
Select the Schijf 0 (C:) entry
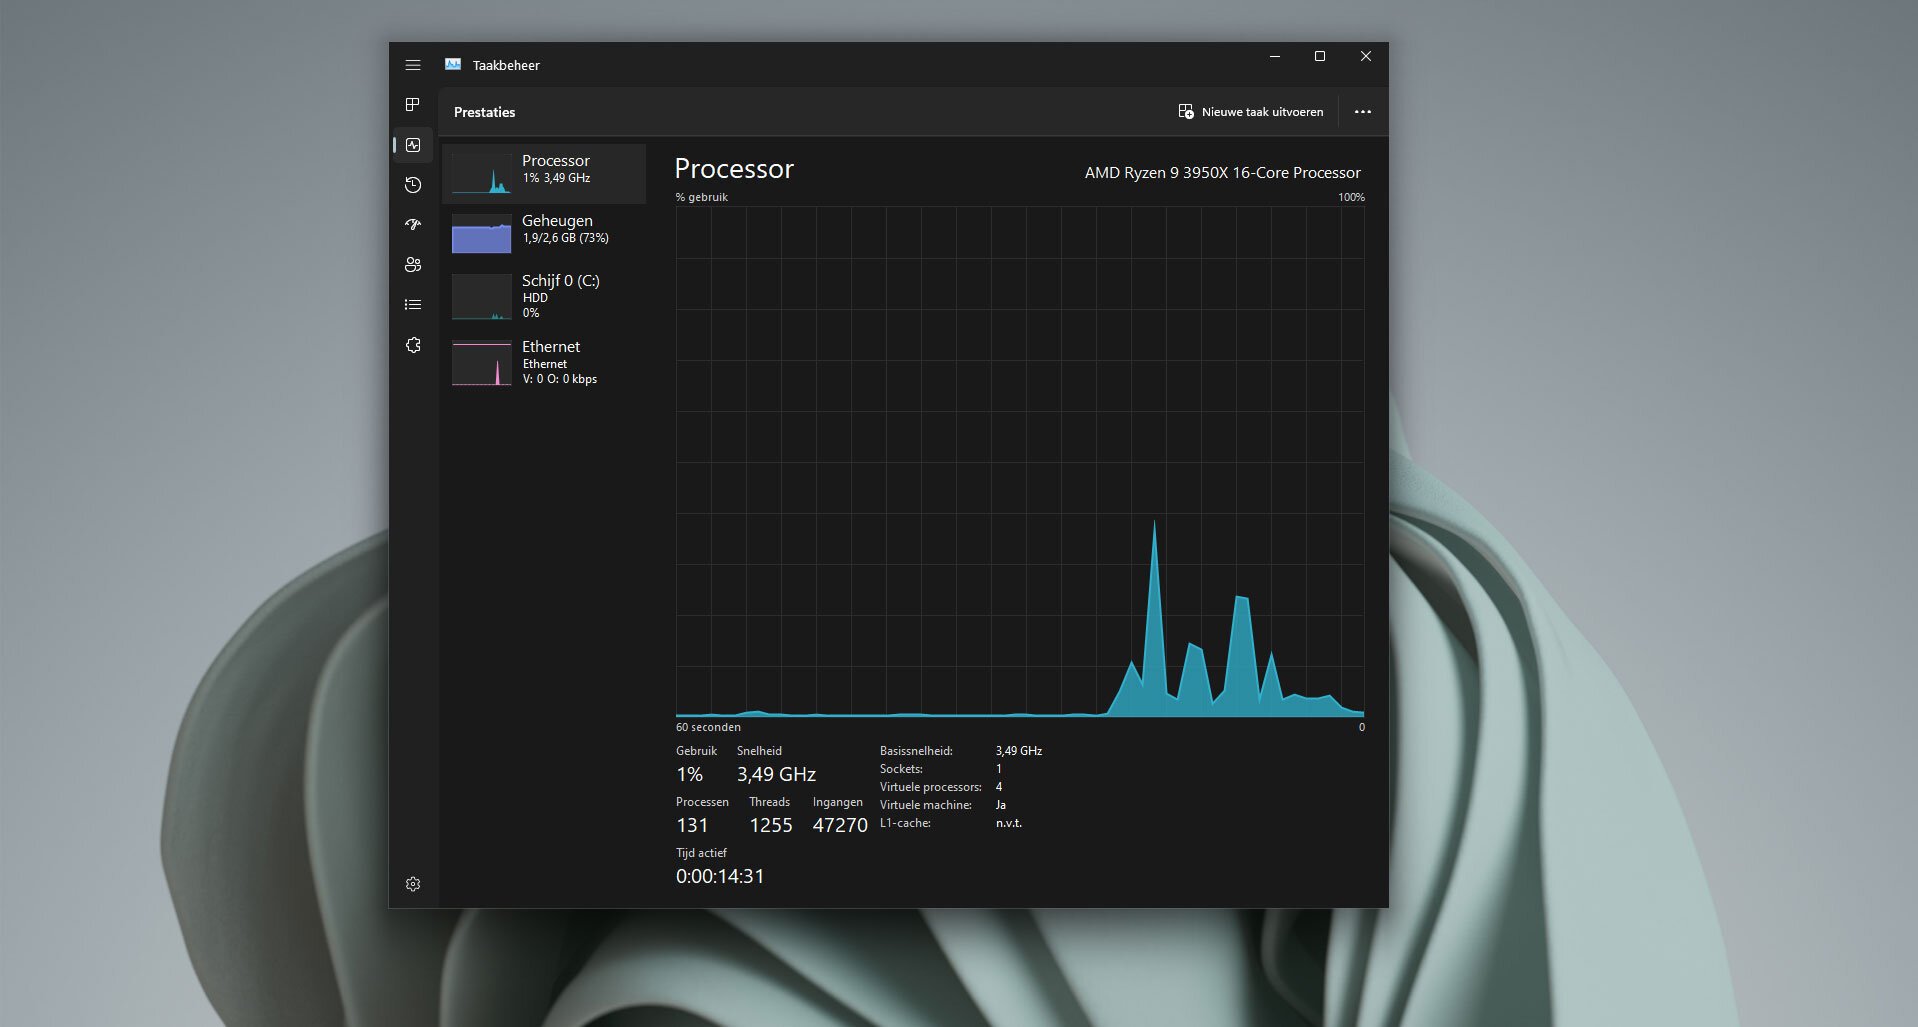(x=544, y=296)
